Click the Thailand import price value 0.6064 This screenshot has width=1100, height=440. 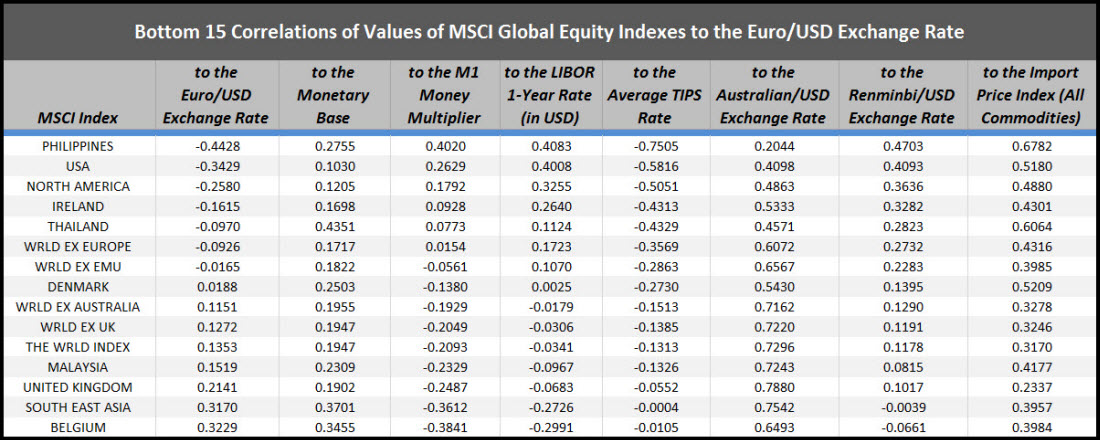[1030, 226]
